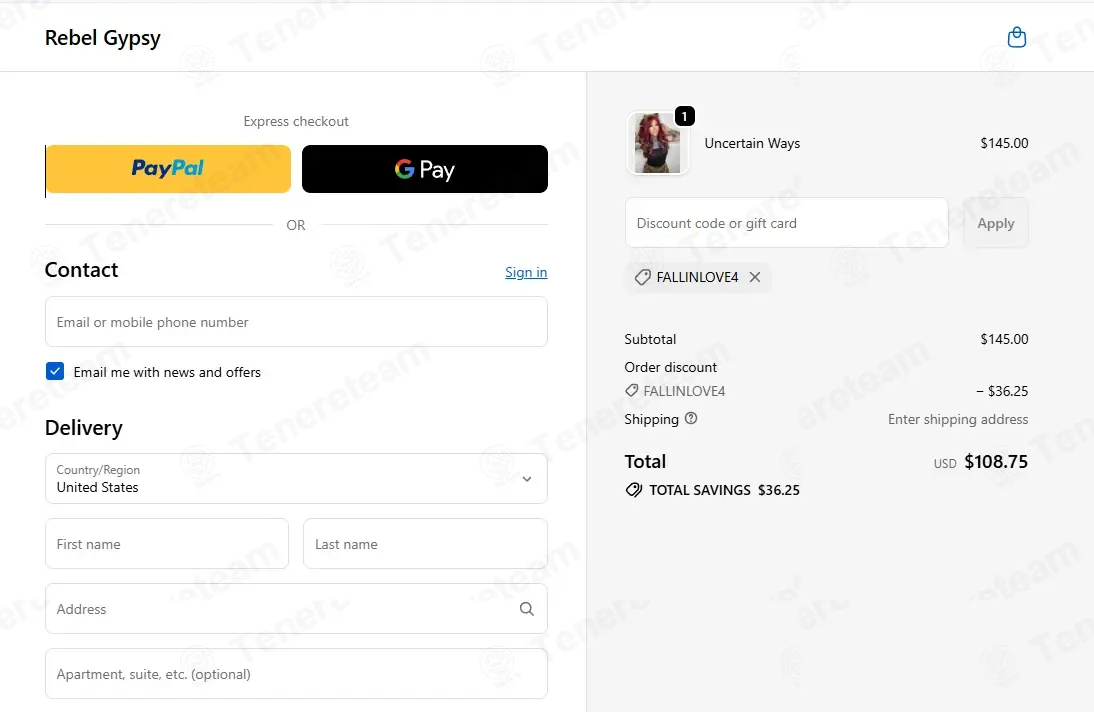Screen dimensions: 1094x712
Task: Click the total savings tag icon
Action: [634, 490]
